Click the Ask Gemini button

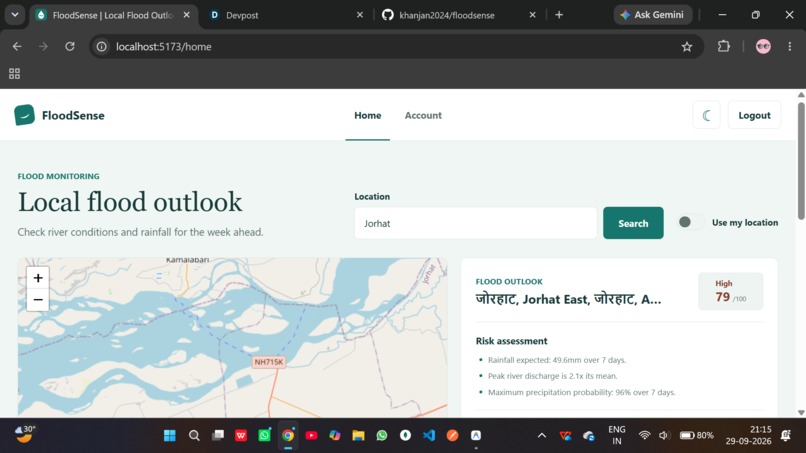pos(652,15)
